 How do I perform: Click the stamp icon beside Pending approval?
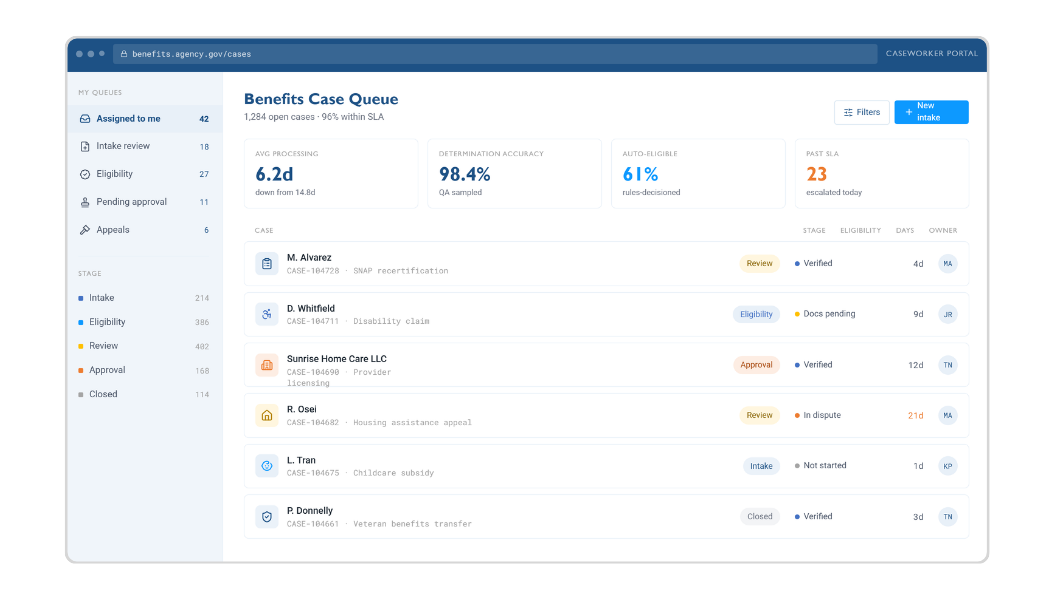85,202
